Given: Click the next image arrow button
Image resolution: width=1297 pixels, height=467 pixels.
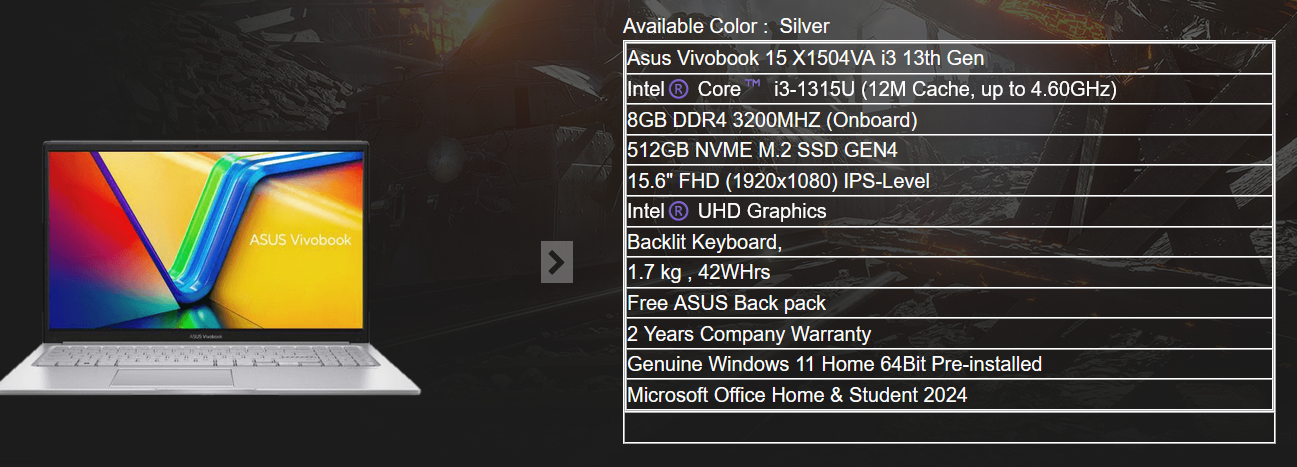Looking at the screenshot, I should coord(557,262).
